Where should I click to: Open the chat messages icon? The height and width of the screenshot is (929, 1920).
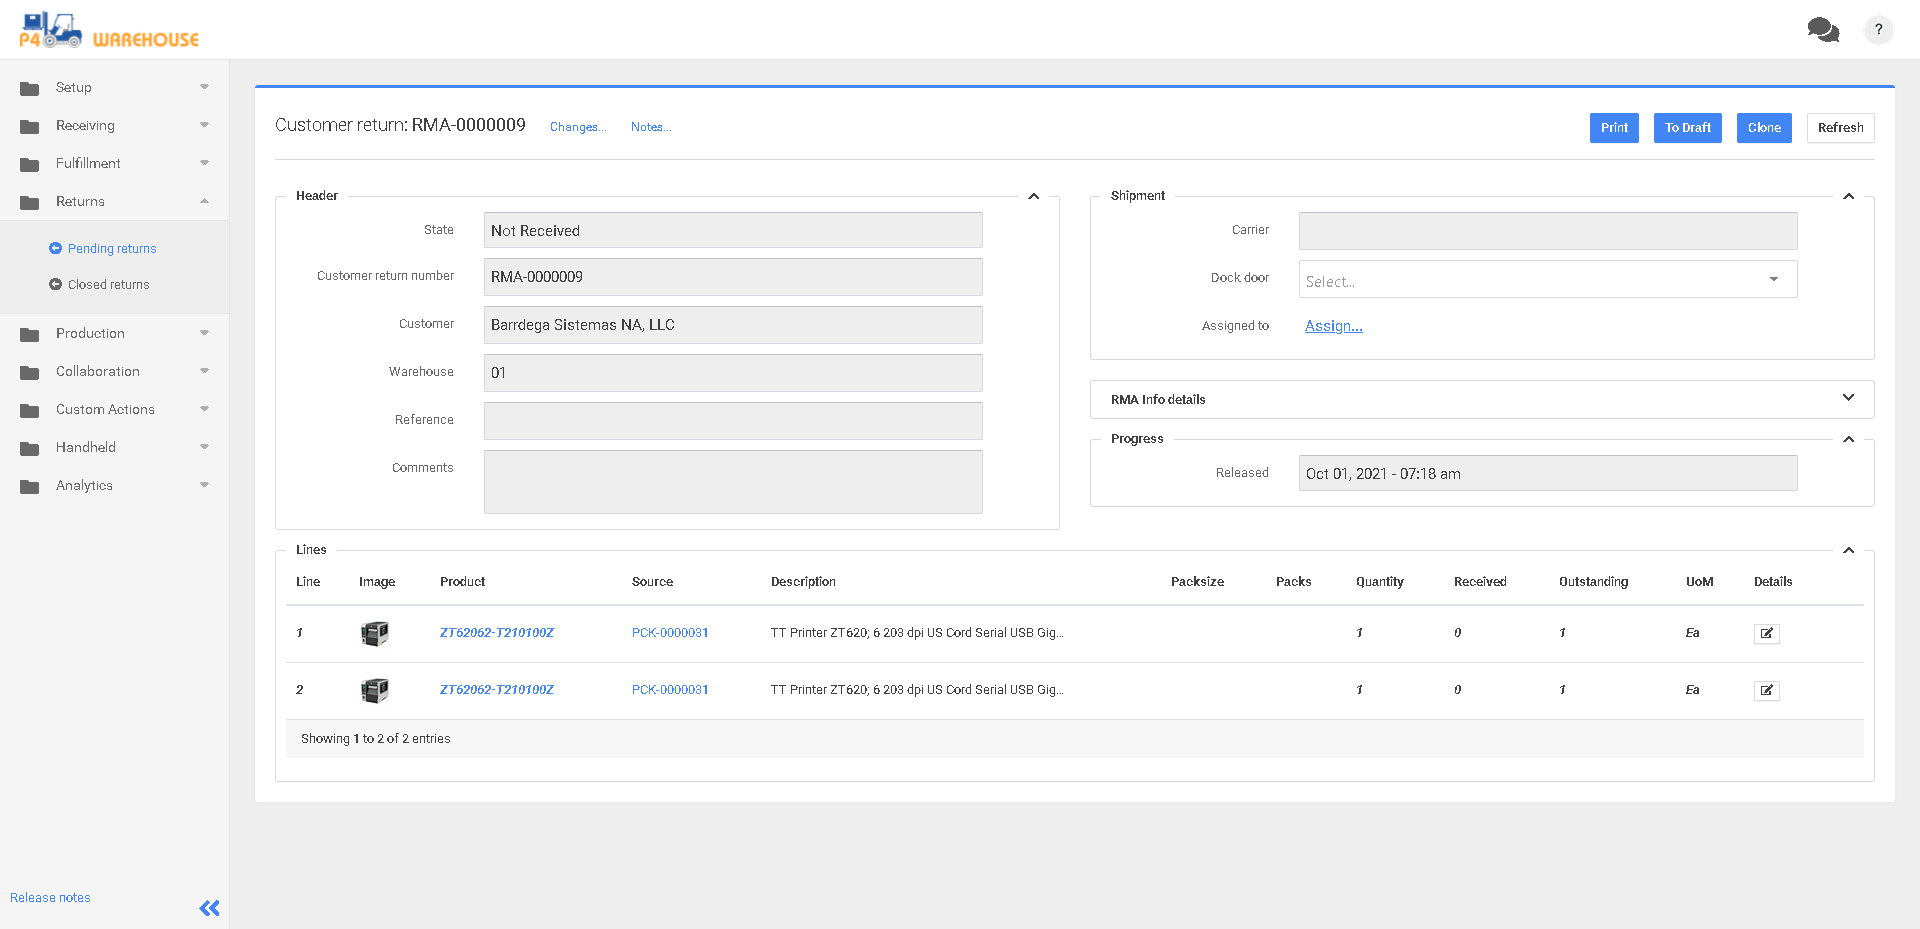1822,30
